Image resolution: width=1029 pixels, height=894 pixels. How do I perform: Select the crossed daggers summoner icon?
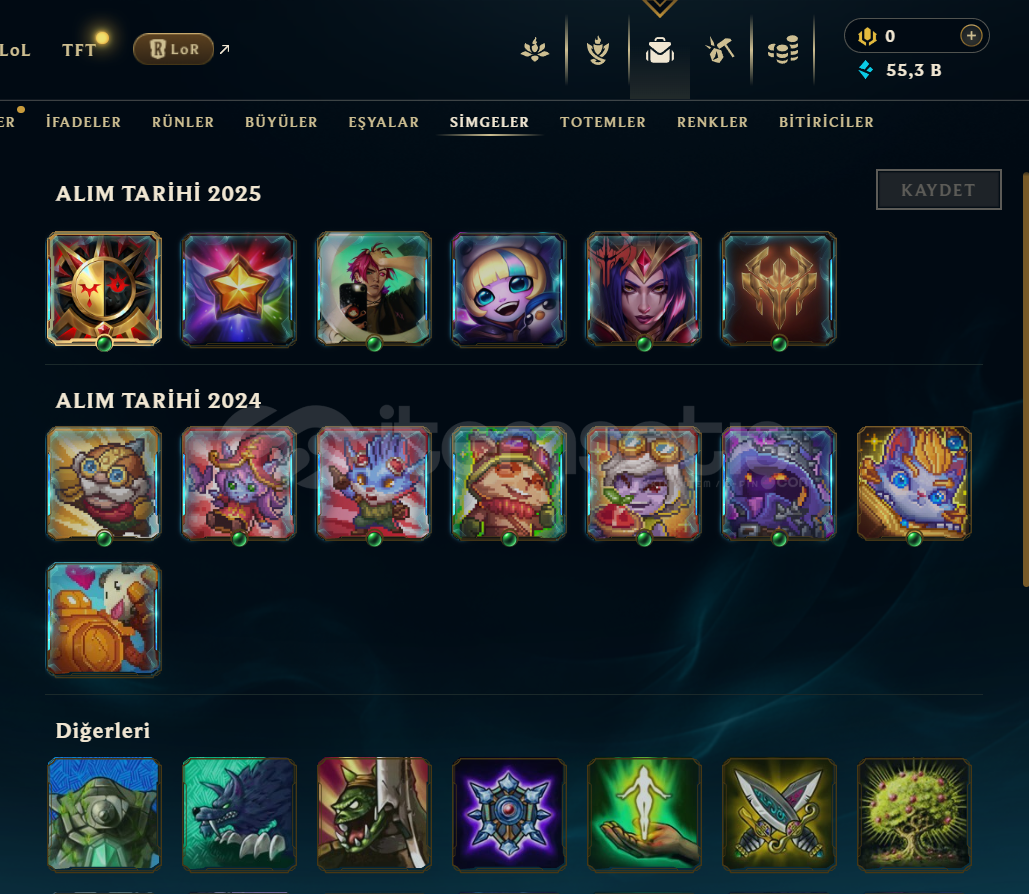779,815
